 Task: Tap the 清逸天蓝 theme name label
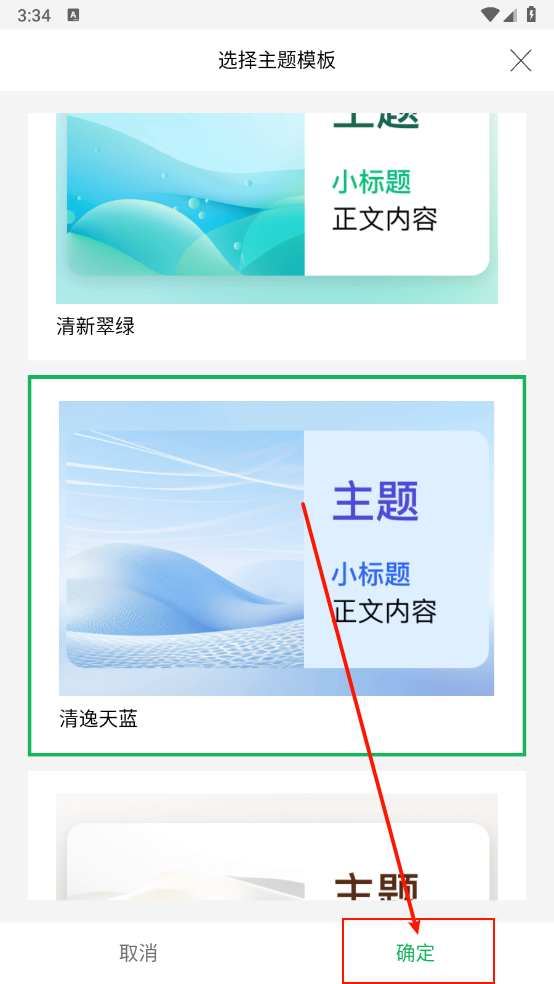tap(99, 719)
